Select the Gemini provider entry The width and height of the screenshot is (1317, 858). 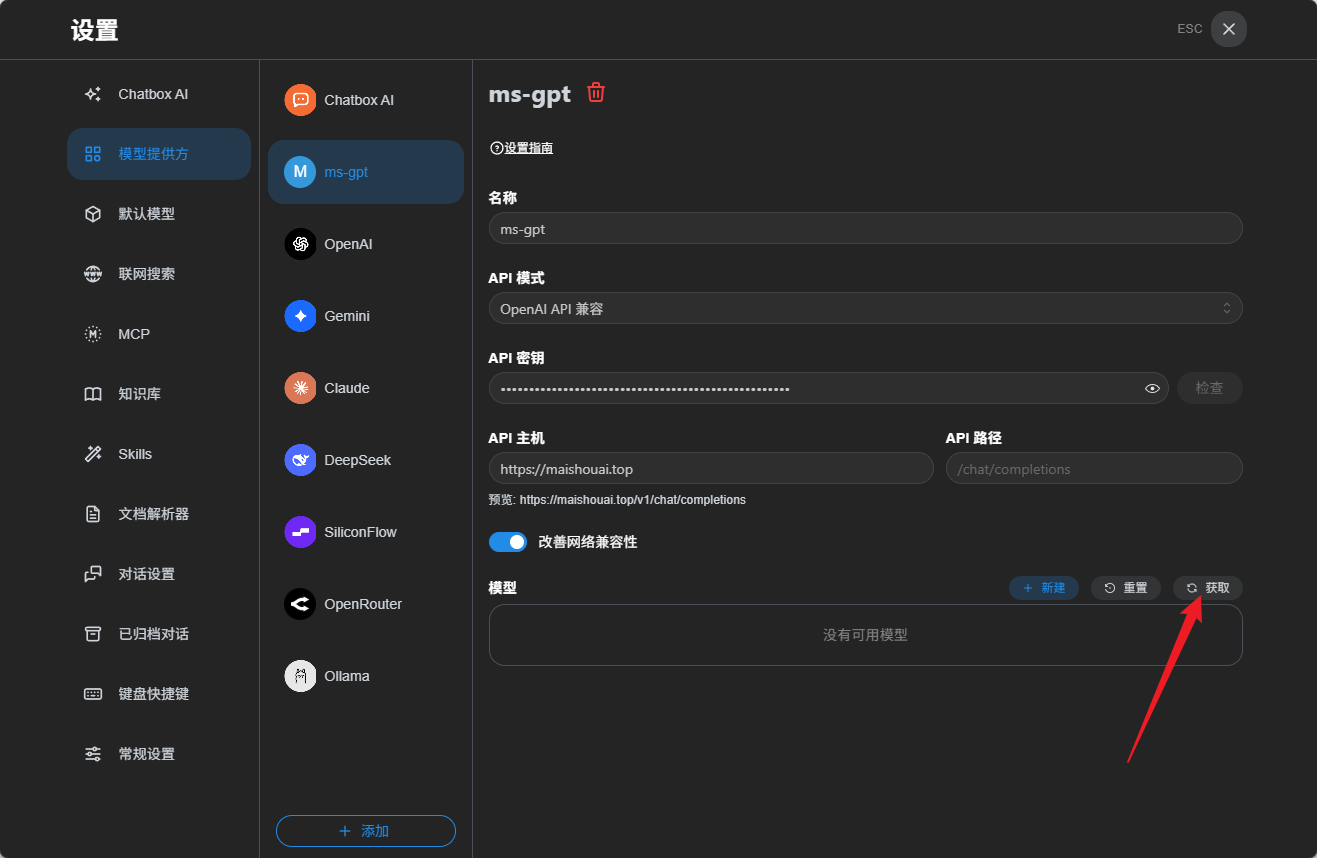point(366,316)
